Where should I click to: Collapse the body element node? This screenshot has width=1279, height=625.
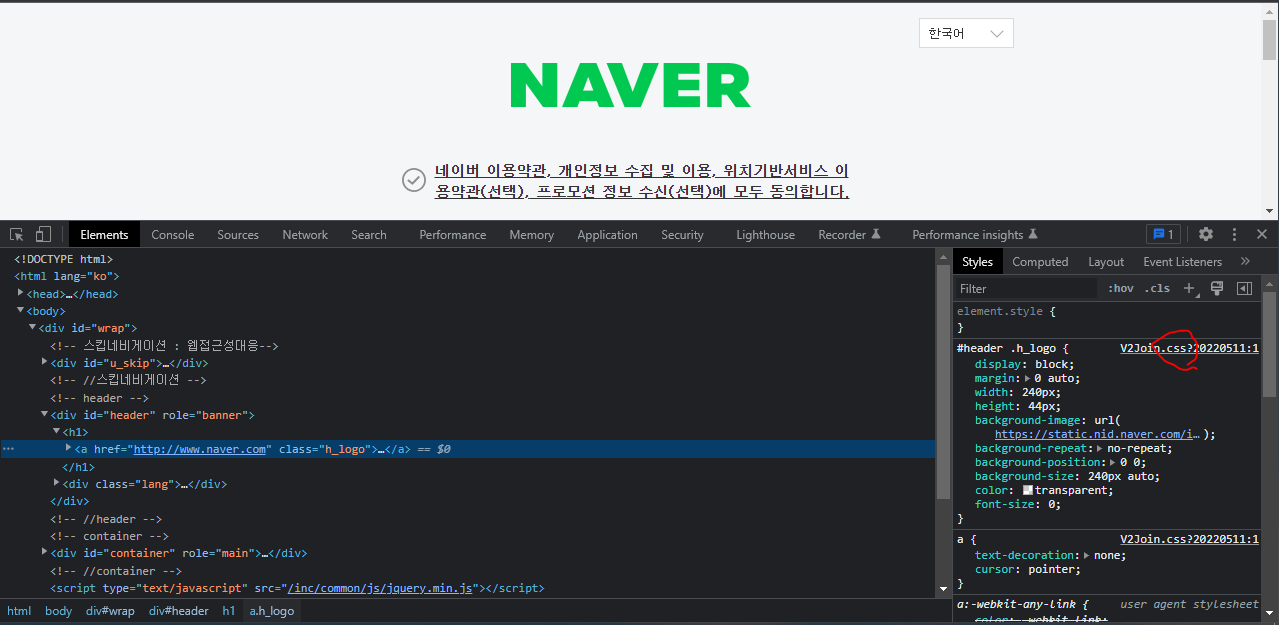click(x=21, y=311)
